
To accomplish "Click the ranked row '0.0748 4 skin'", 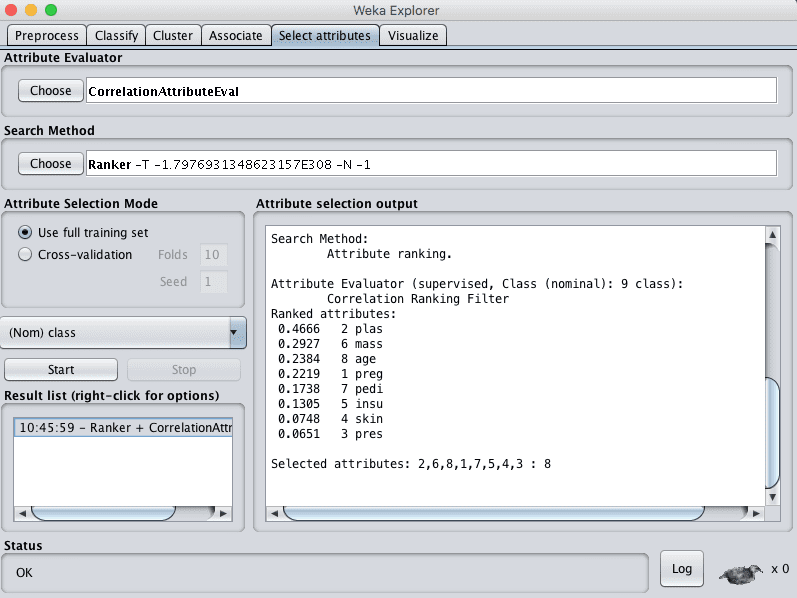I will pos(330,419).
